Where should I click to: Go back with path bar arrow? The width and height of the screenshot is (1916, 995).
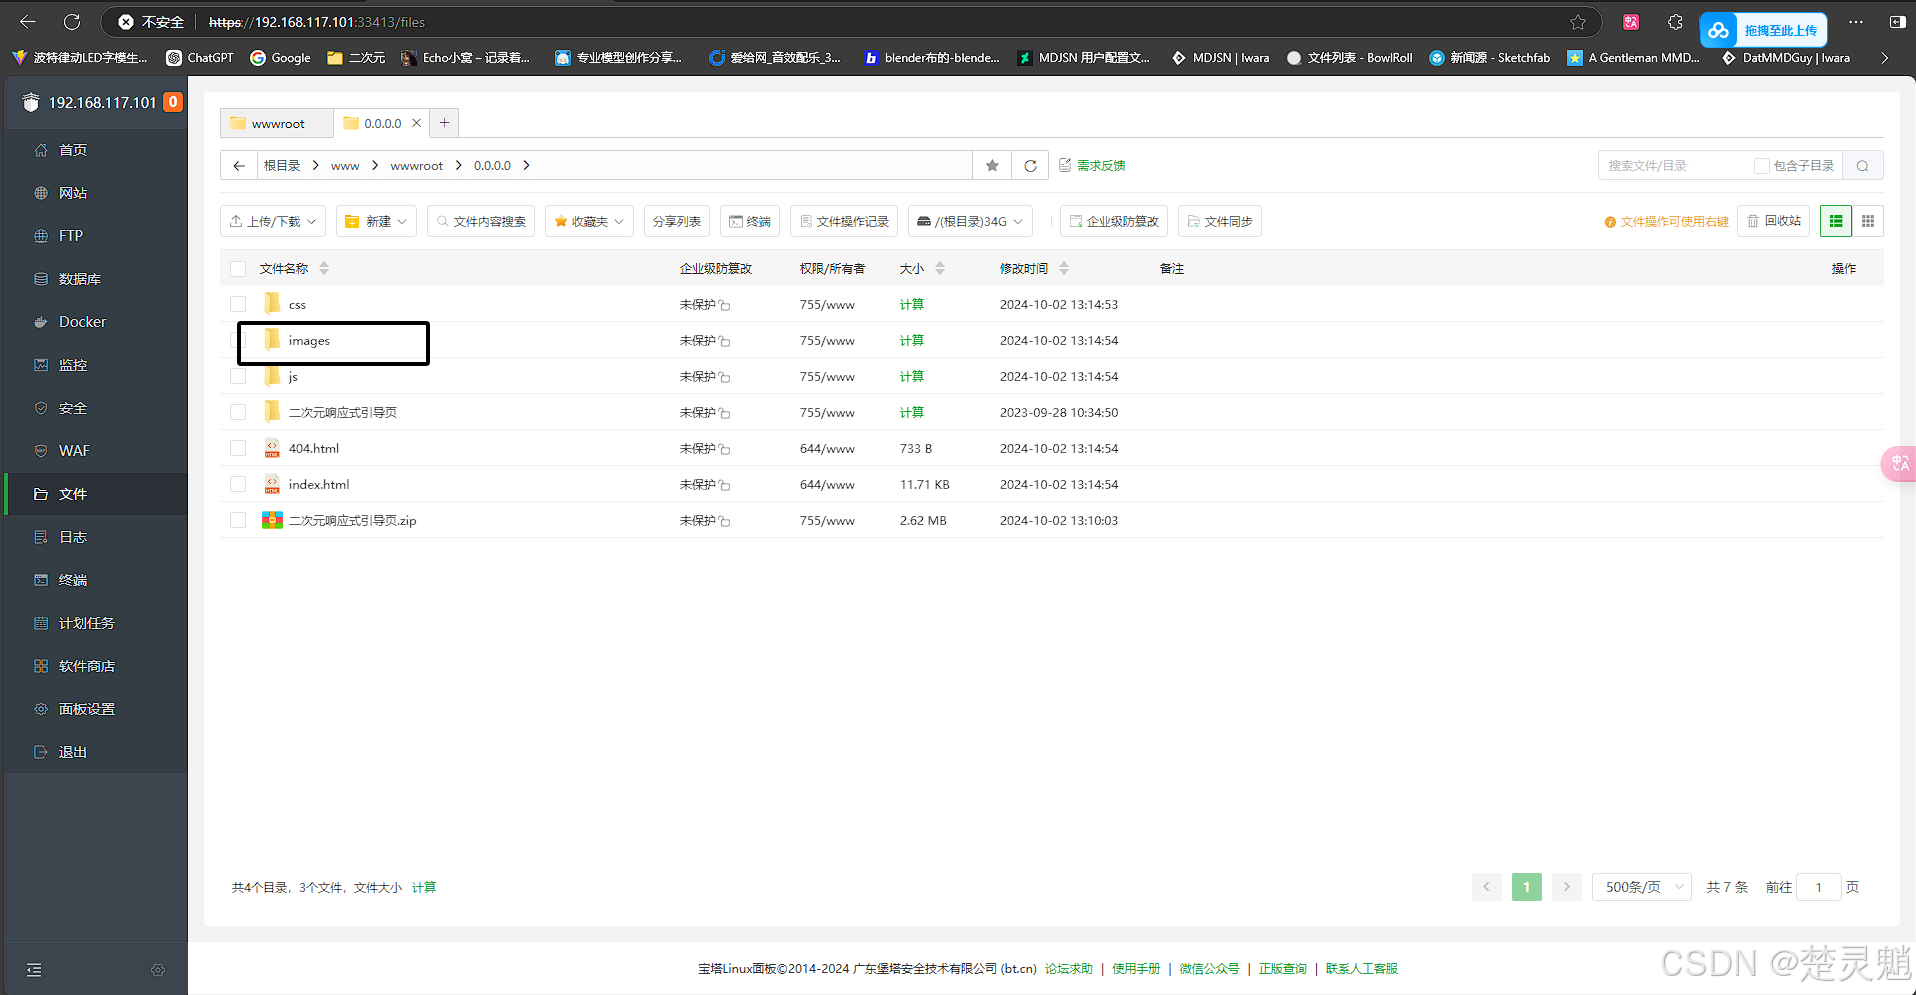click(238, 166)
